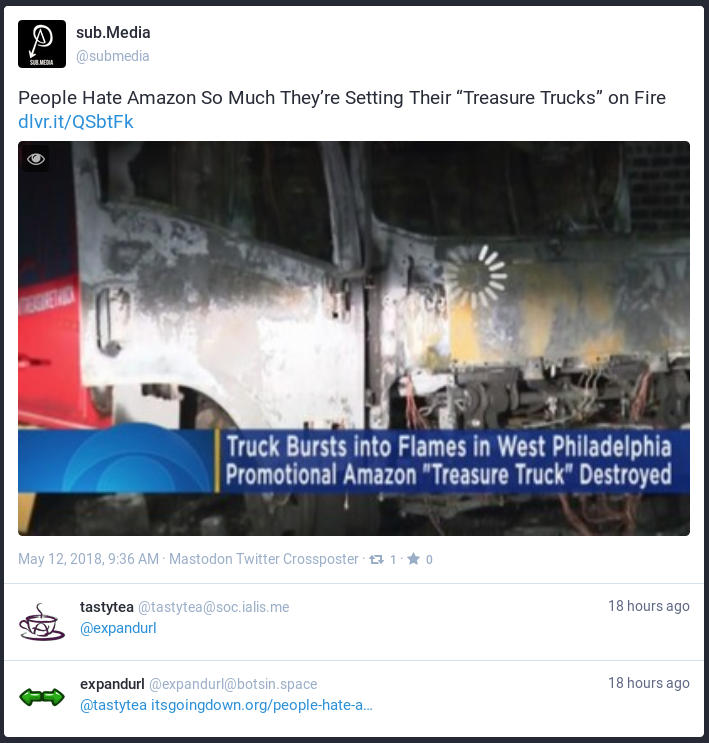The width and height of the screenshot is (709, 743).
Task: Open the expandurl display name
Action: 112,684
